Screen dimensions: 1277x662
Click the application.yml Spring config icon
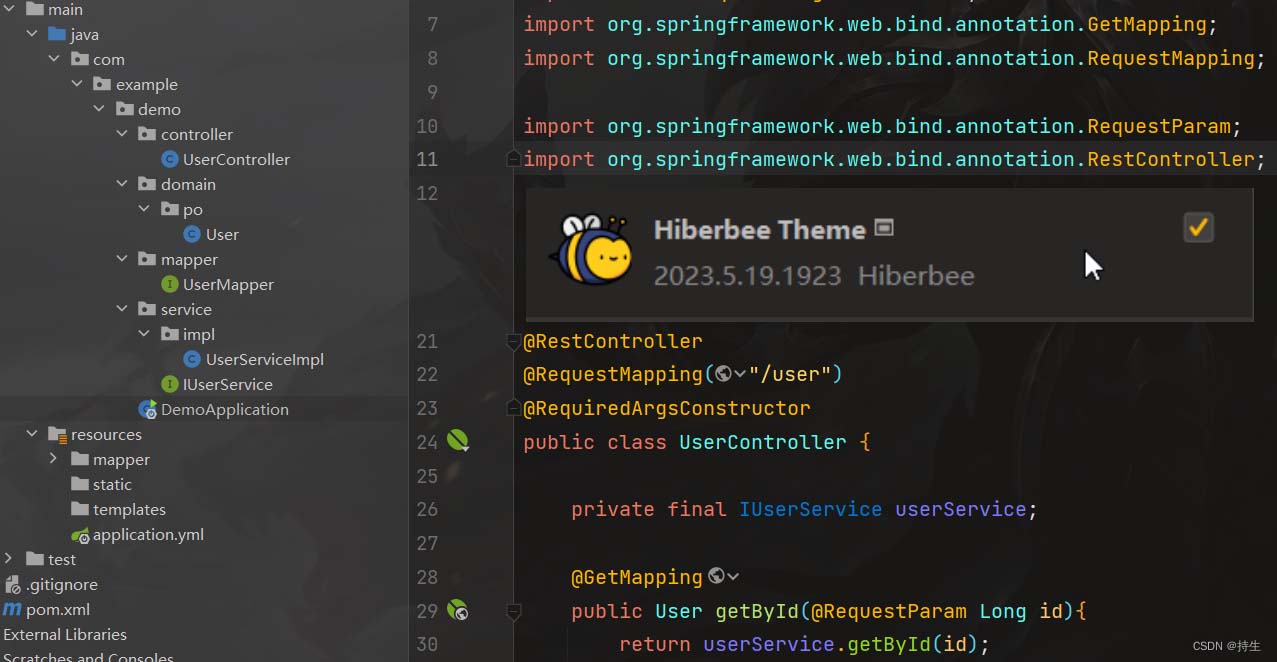(x=80, y=535)
